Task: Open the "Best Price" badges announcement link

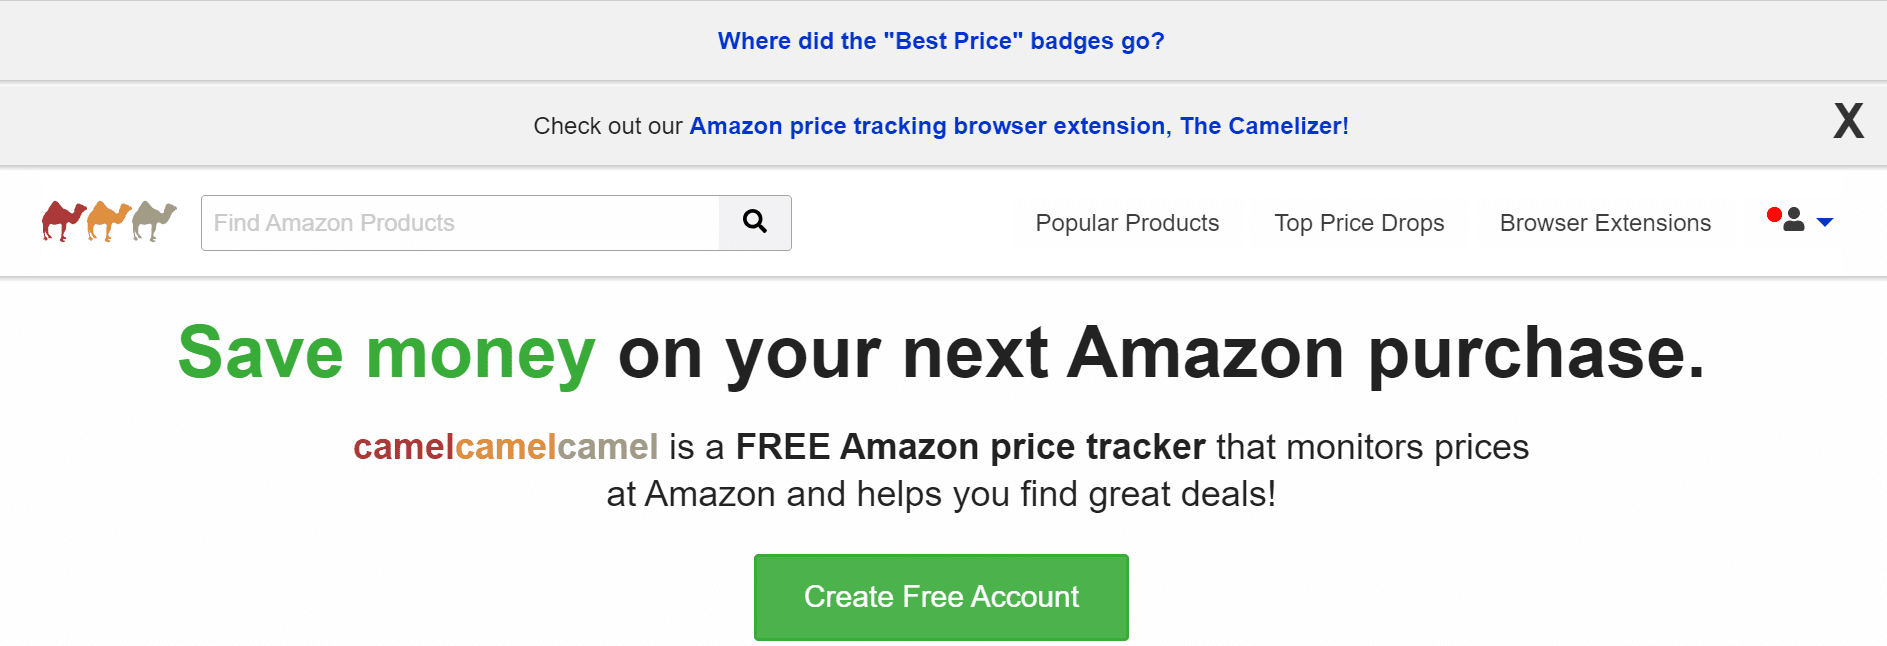Action: point(941,41)
